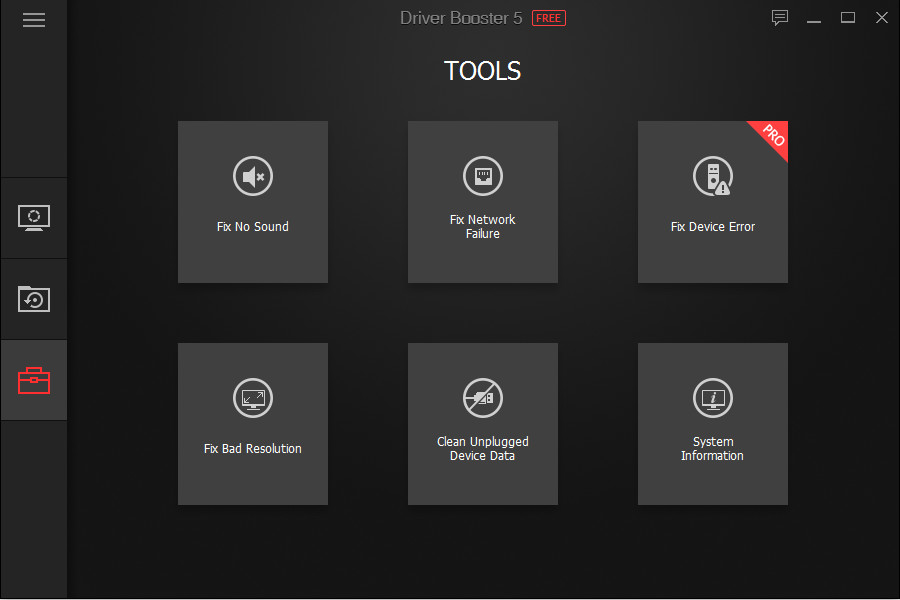Select the Toolkit icon in the left sidebar

tap(34, 380)
